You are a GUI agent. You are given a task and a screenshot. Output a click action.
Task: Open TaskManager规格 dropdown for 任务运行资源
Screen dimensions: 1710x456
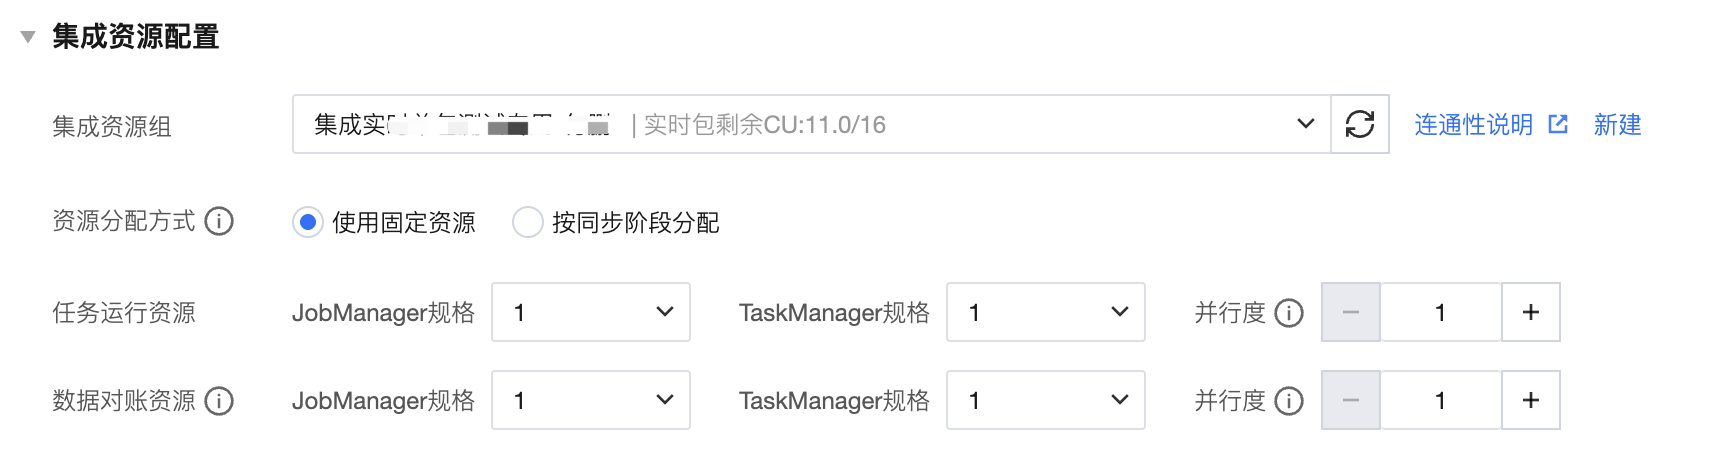1045,313
